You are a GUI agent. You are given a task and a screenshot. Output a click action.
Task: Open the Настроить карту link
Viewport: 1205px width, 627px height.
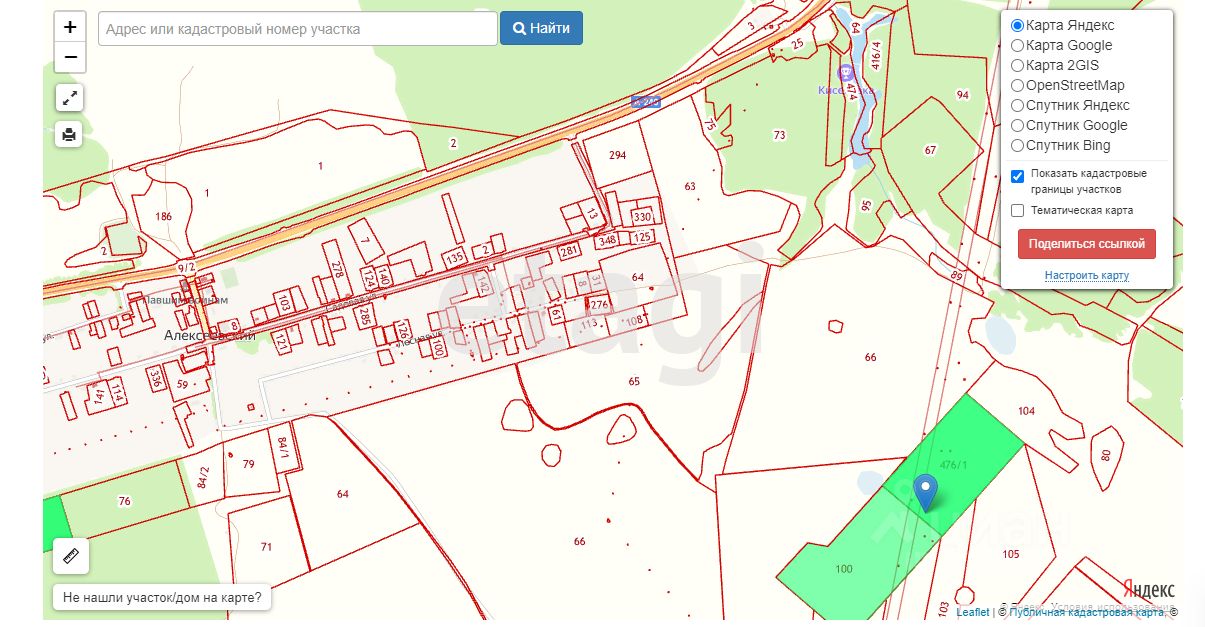[1087, 275]
